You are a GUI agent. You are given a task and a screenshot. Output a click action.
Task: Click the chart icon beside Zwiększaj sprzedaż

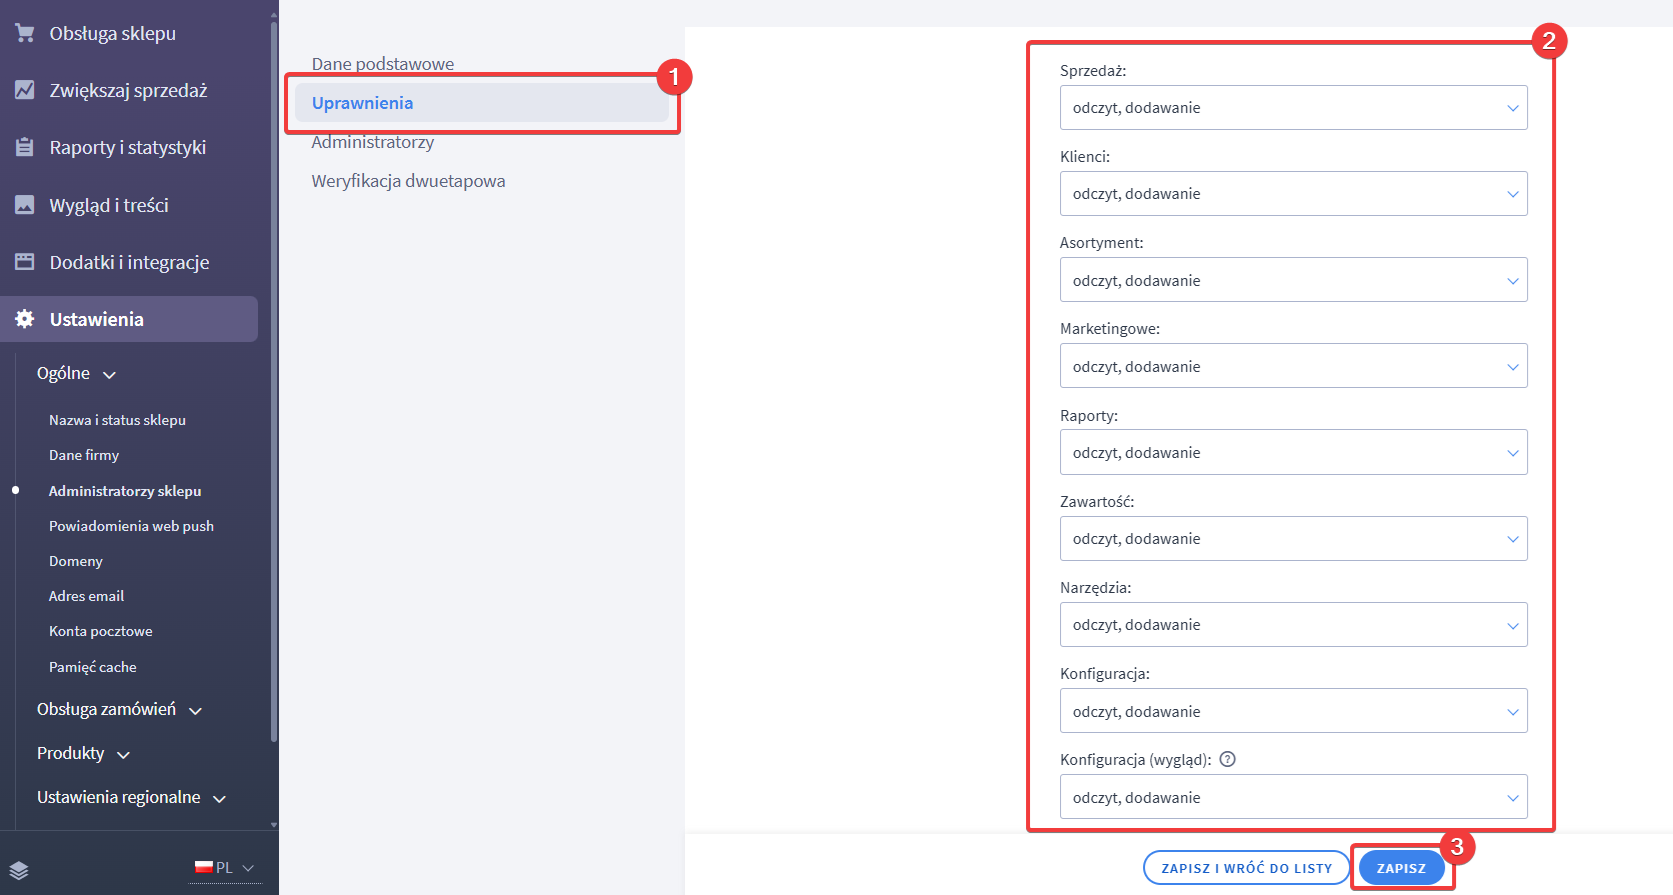coord(25,90)
